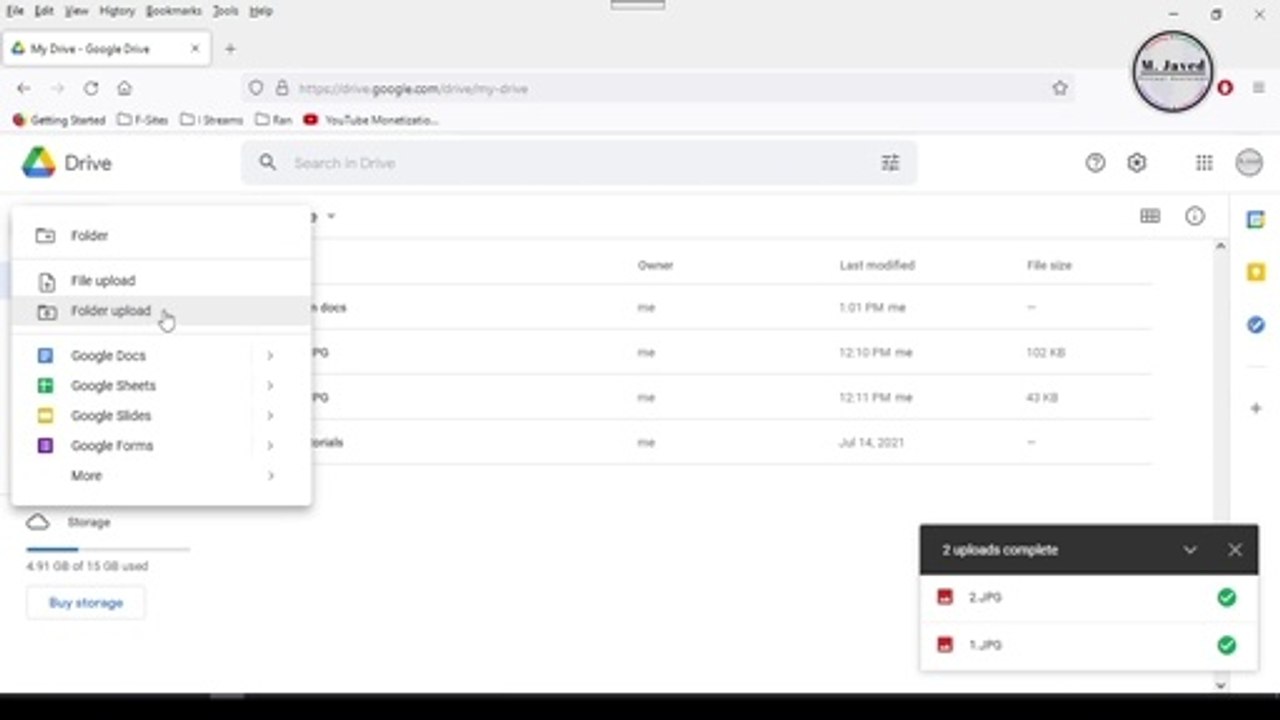Click the site padlock icon

point(282,88)
